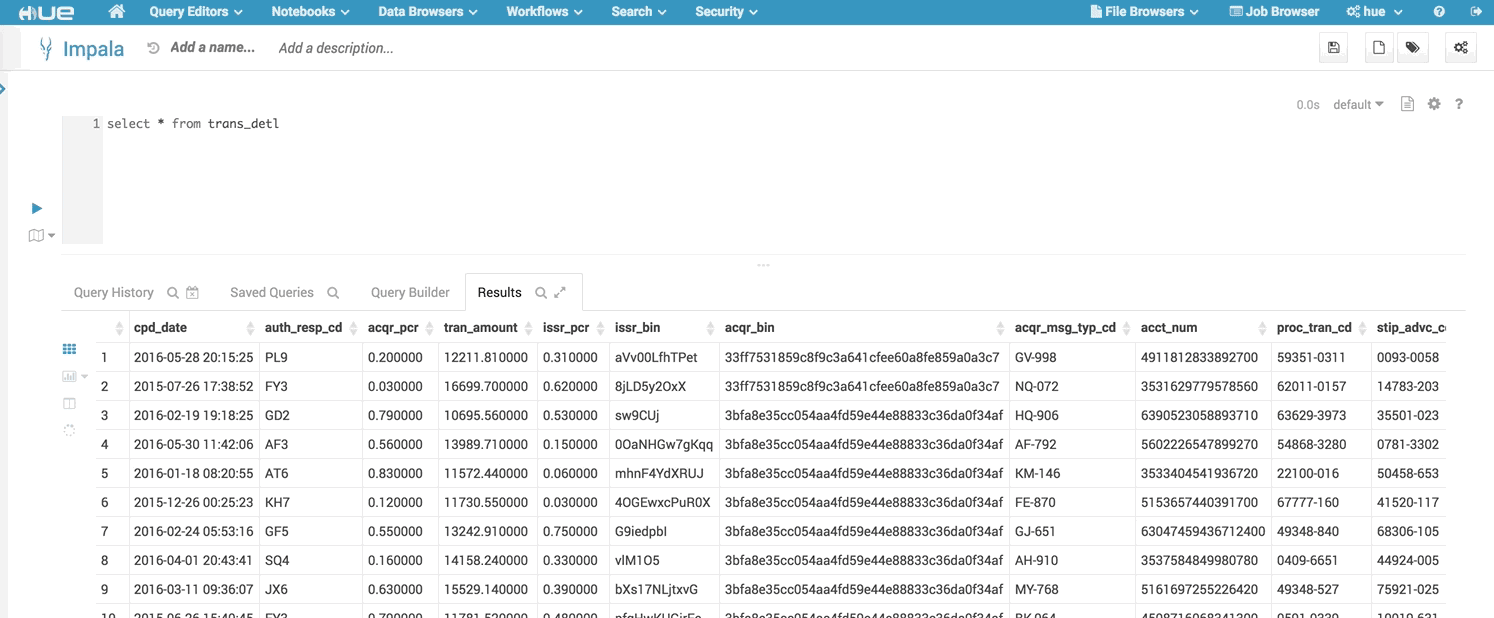Open the Query Editors dropdown menu

click(x=195, y=12)
